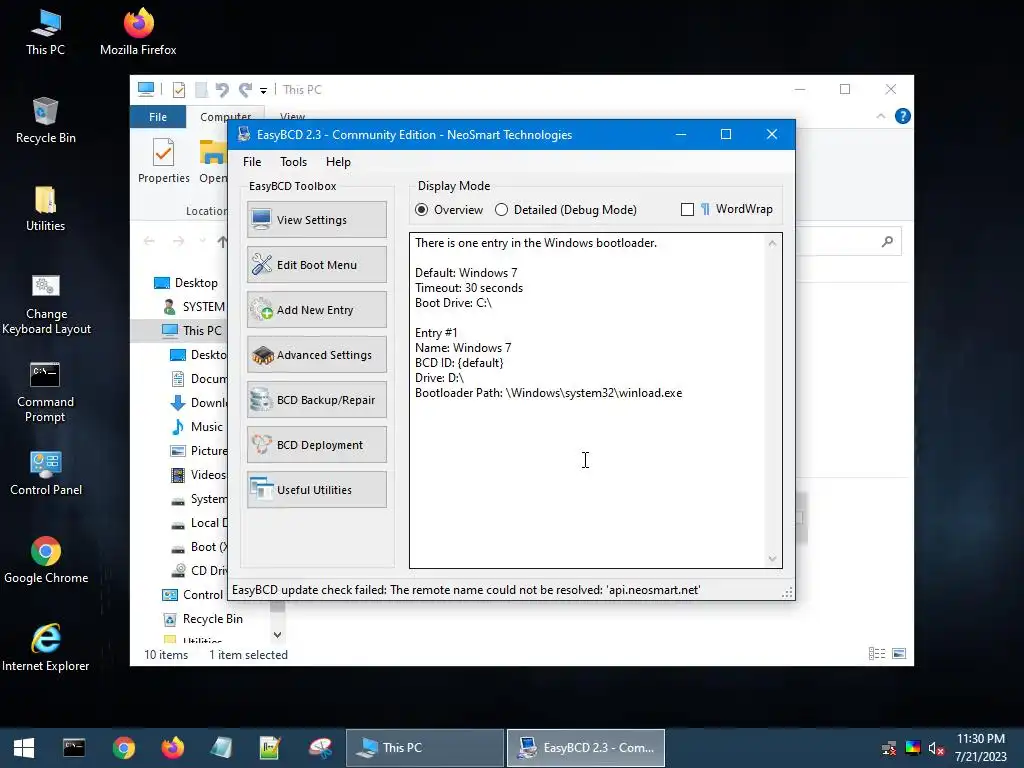The width and height of the screenshot is (1024, 768).
Task: Open the EasyBCD Help menu
Action: click(x=338, y=162)
